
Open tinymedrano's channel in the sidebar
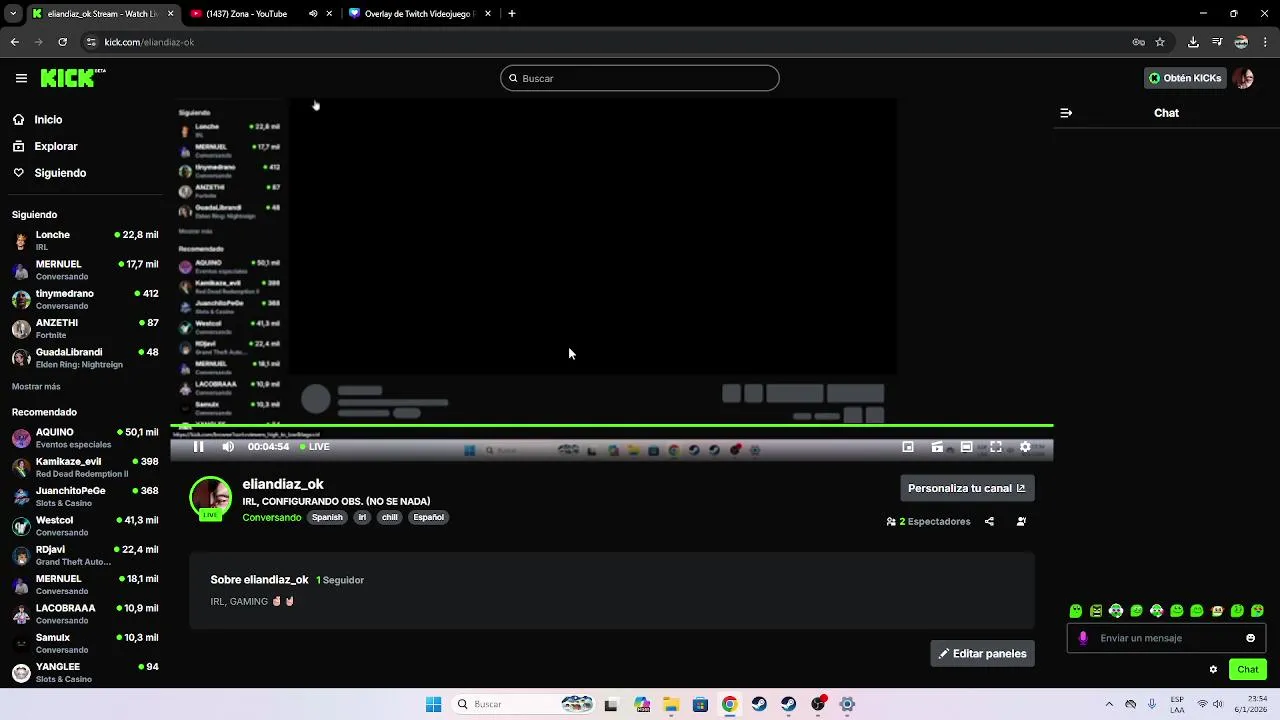click(x=85, y=299)
